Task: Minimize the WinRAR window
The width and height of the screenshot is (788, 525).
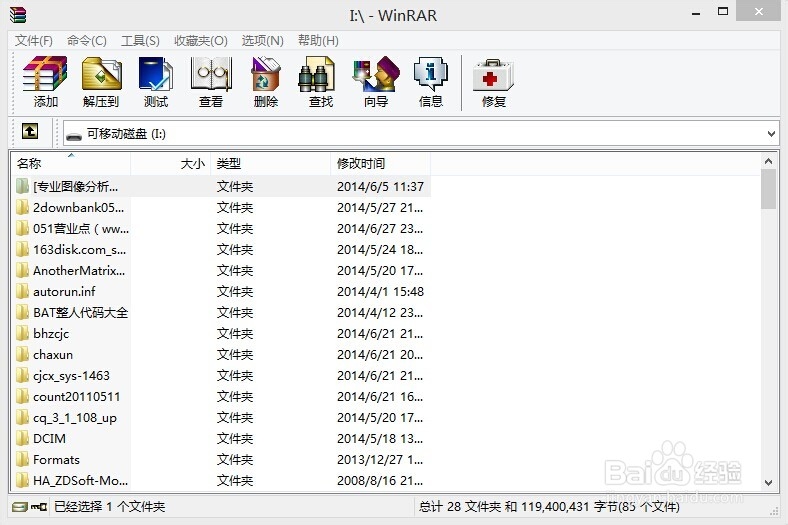Action: [x=696, y=13]
